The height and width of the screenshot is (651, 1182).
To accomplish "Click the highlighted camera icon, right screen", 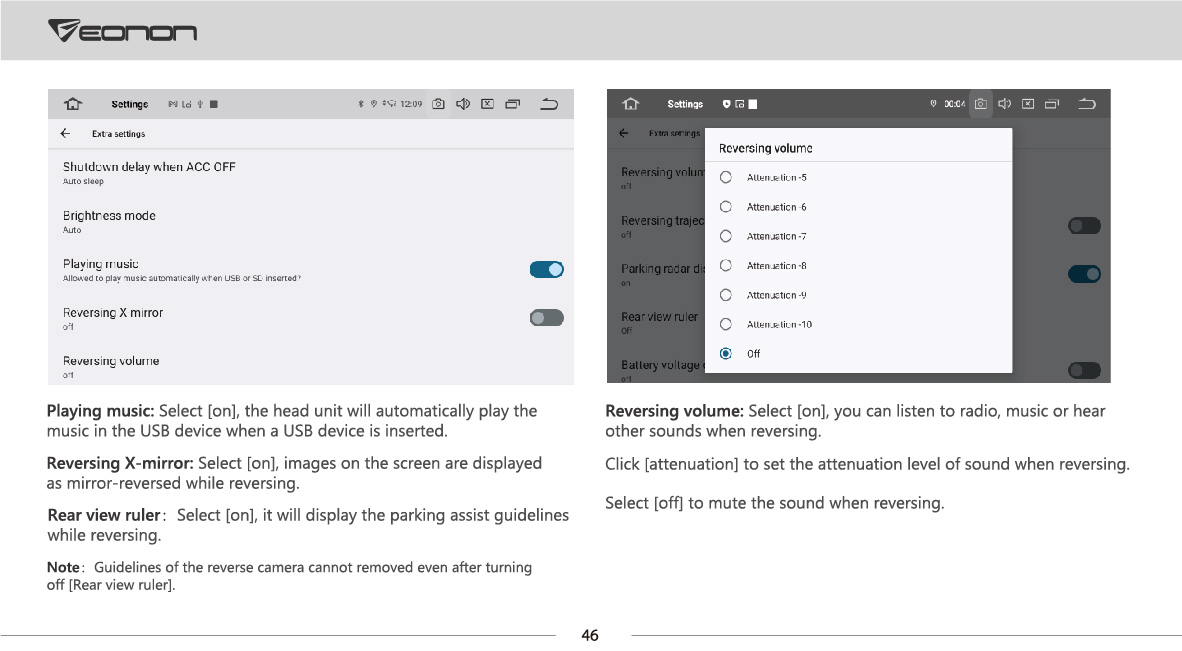I will pos(980,104).
